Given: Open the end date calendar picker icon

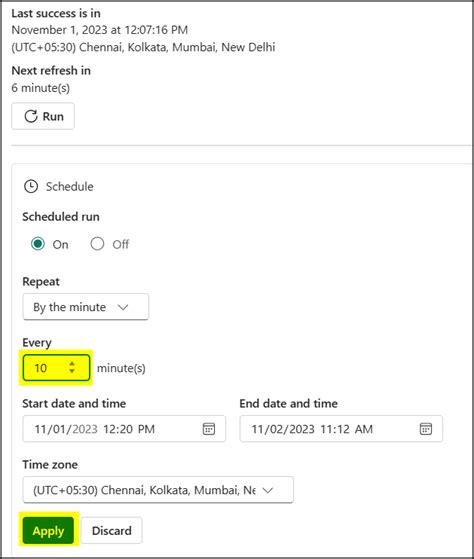Looking at the screenshot, I should pyautogui.click(x=426, y=429).
